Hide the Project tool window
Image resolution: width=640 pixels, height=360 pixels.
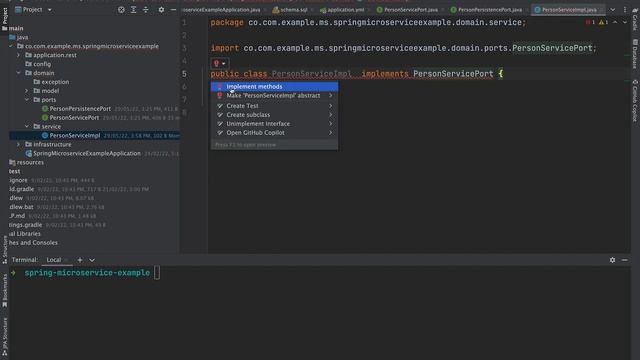[173, 9]
